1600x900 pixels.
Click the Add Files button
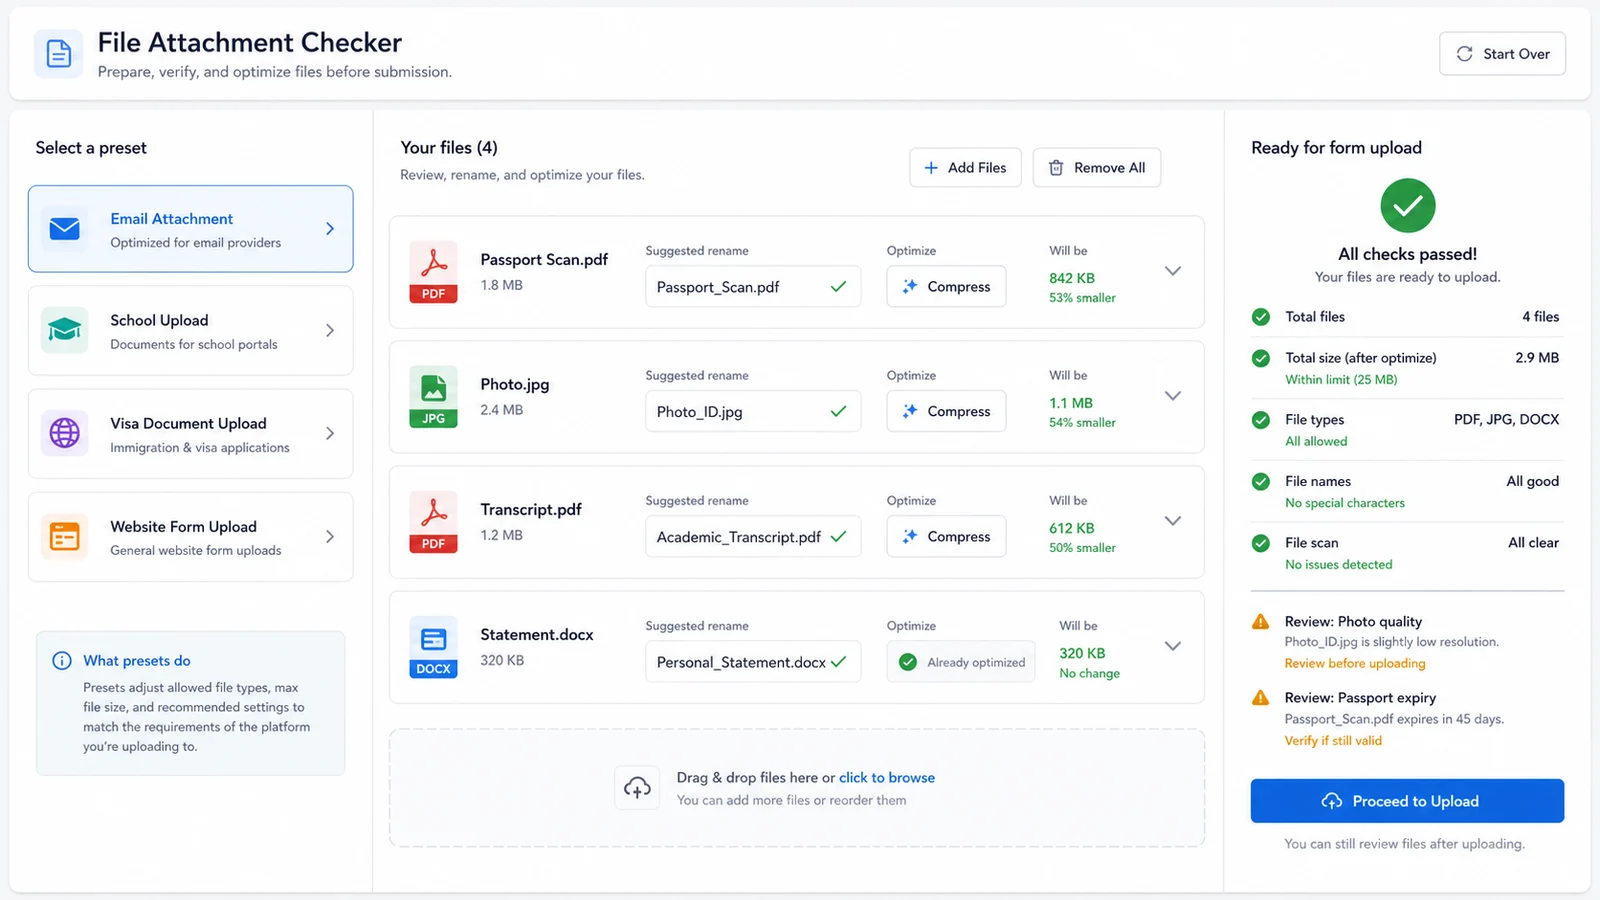965,168
